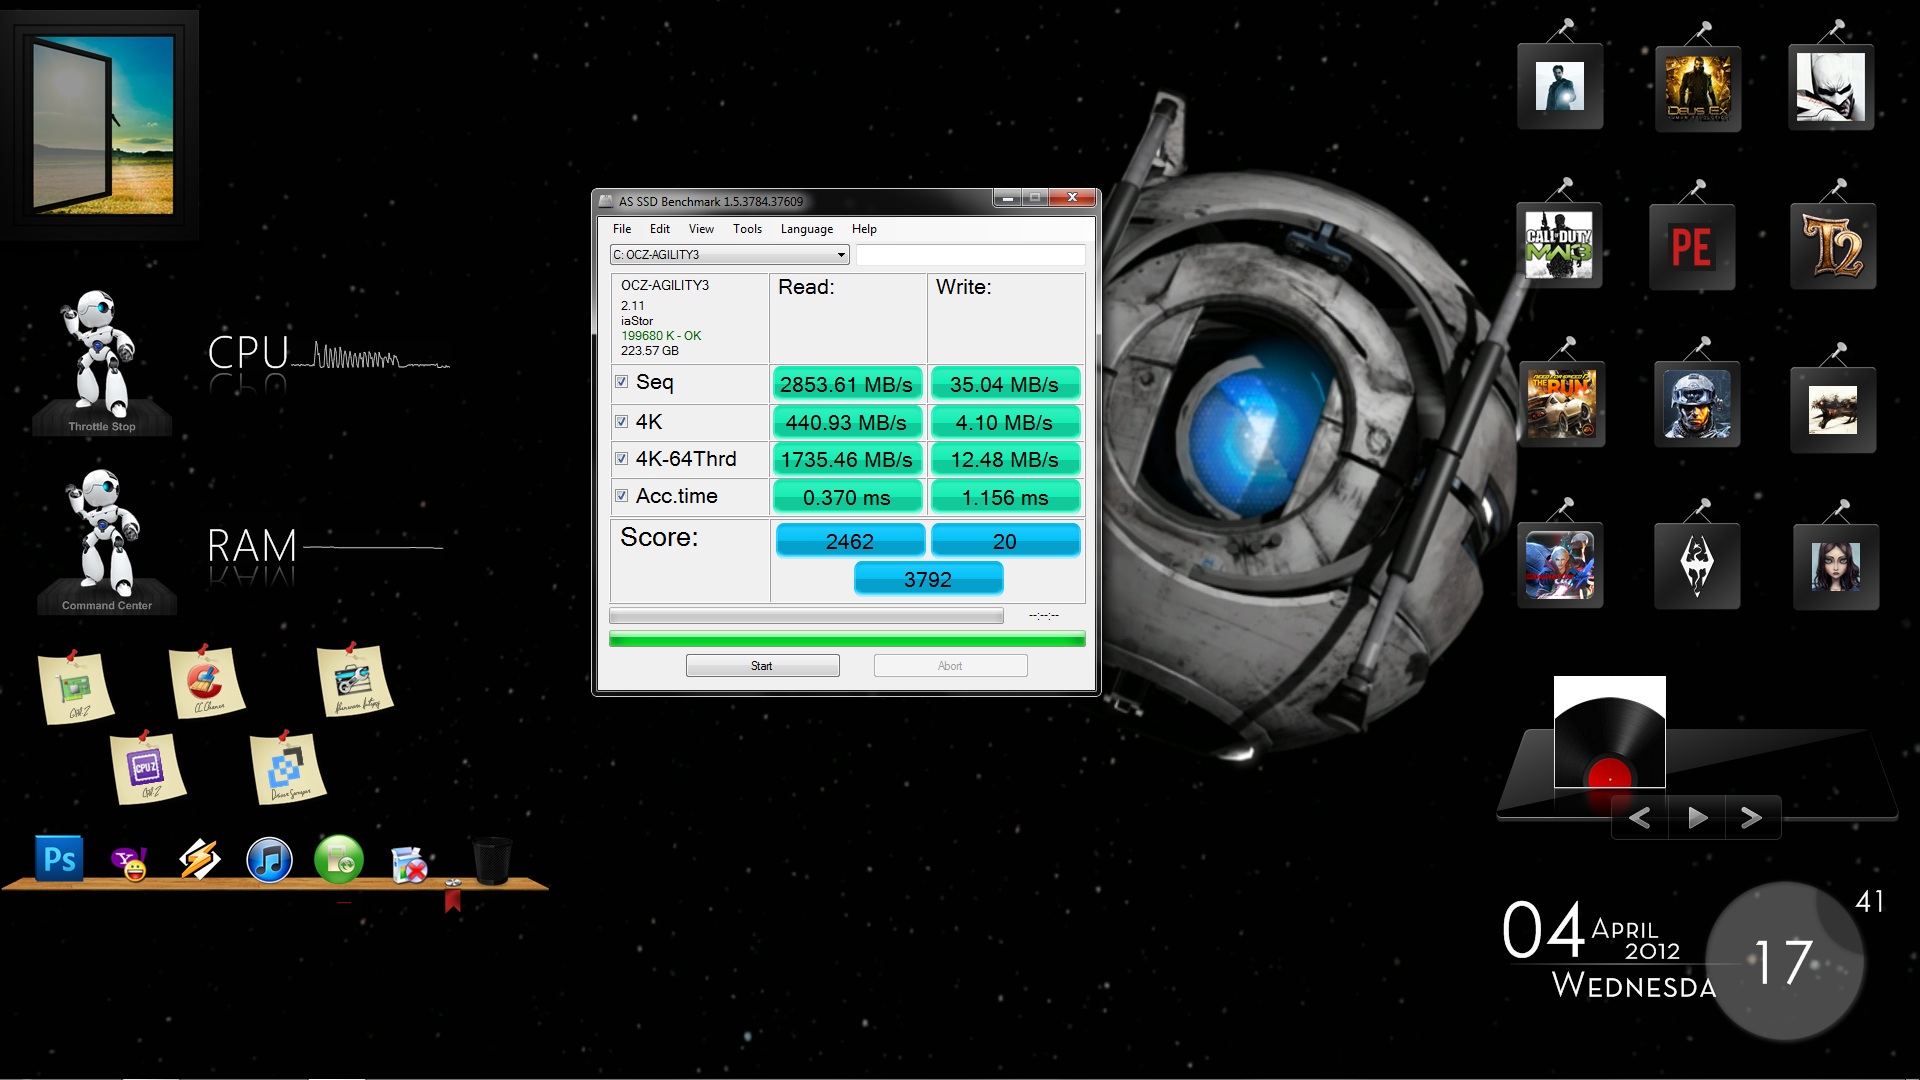The height and width of the screenshot is (1080, 1920).
Task: Open Winamp lightning bolt icon
Action: pyautogui.click(x=199, y=859)
